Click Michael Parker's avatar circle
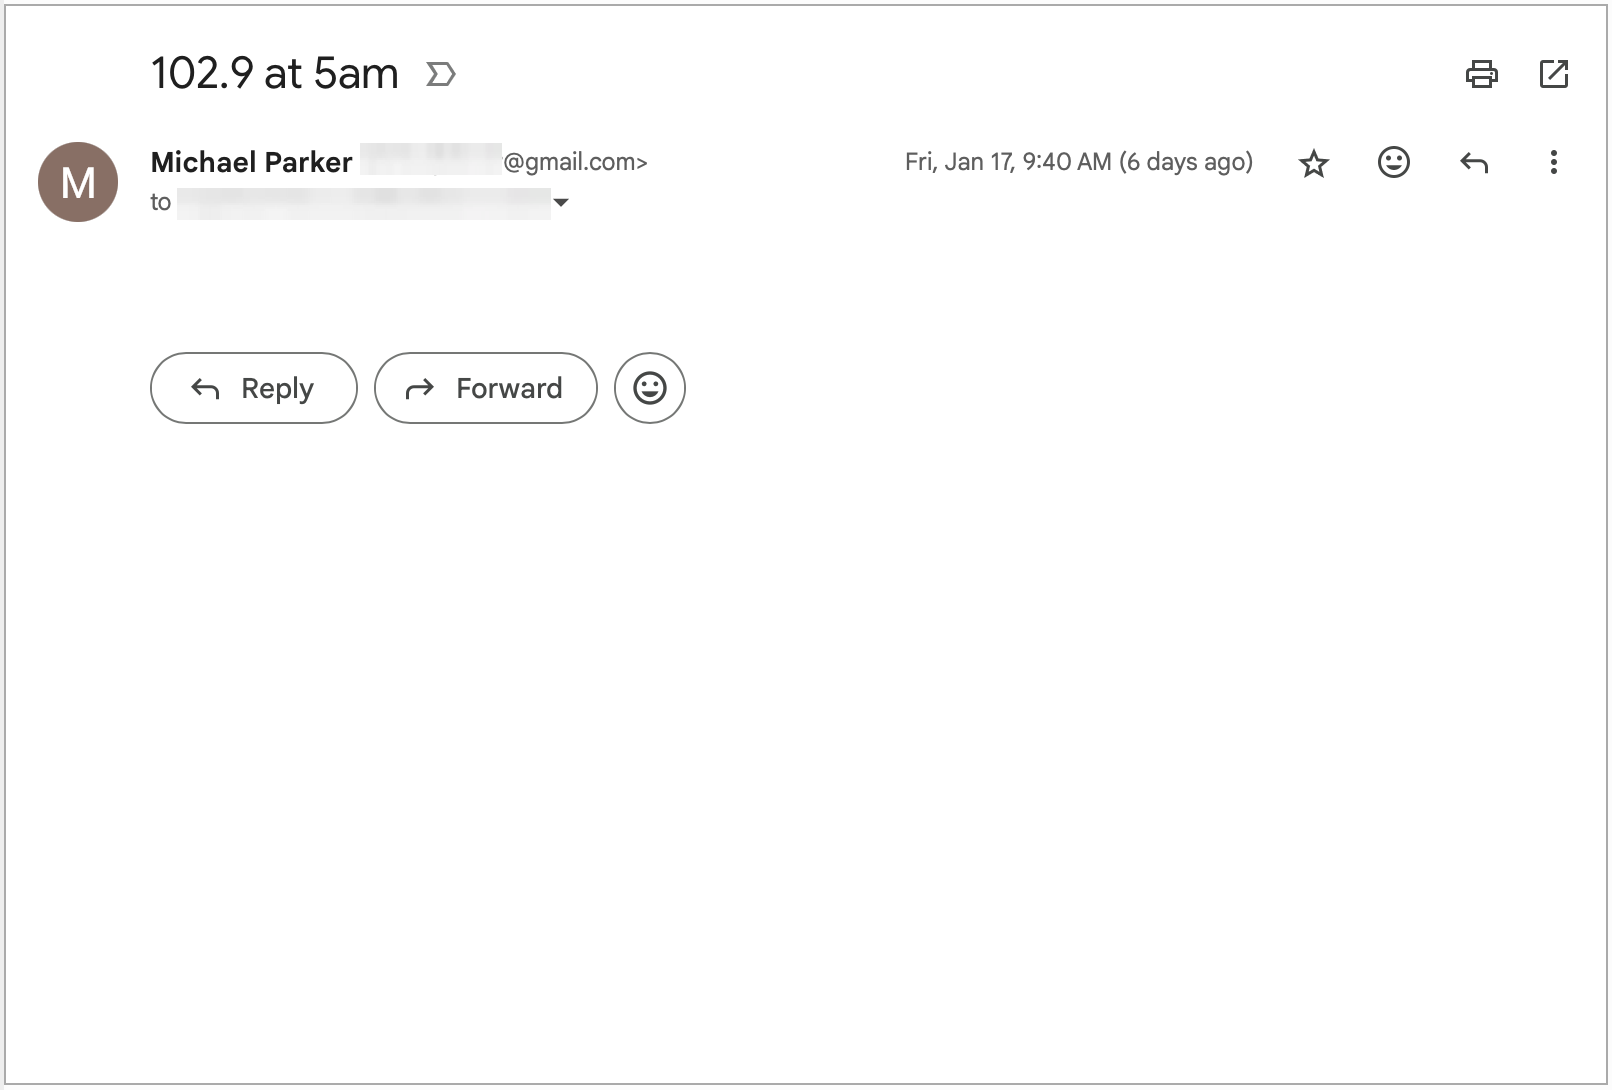Image resolution: width=1612 pixels, height=1090 pixels. point(77,181)
